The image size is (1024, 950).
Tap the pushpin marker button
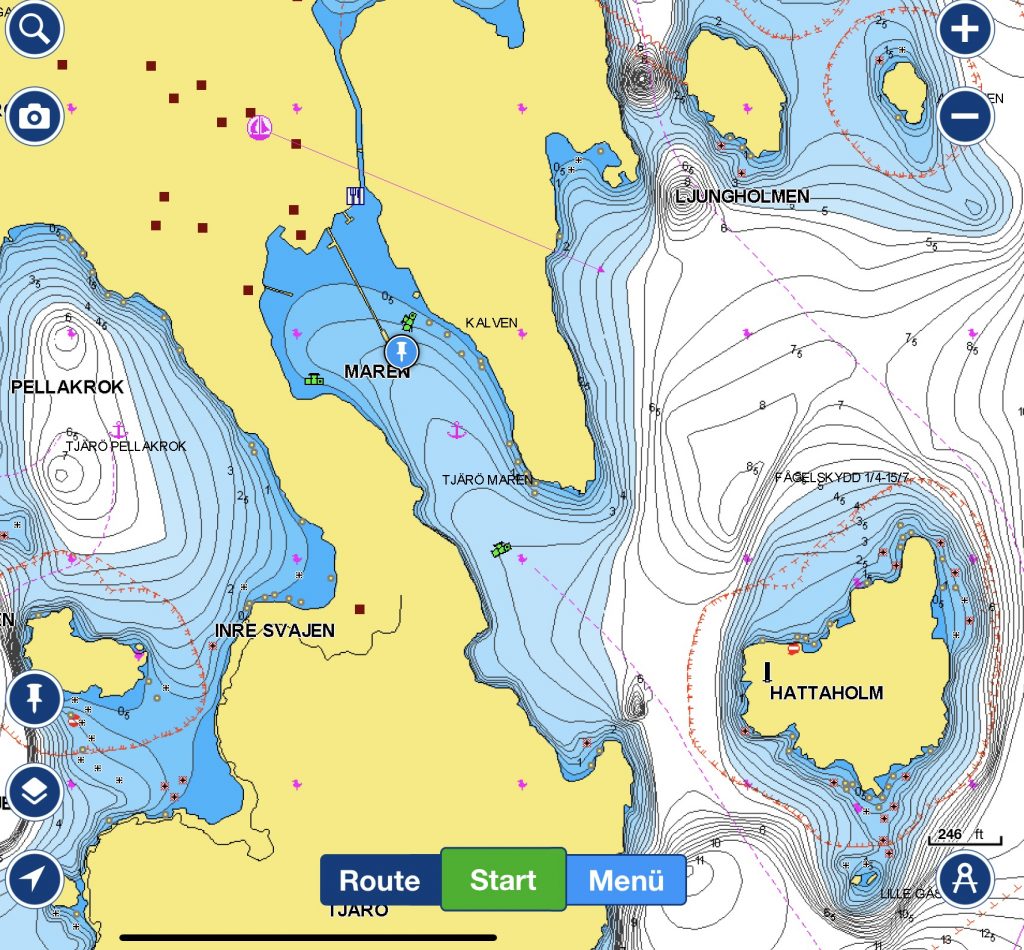tap(35, 698)
